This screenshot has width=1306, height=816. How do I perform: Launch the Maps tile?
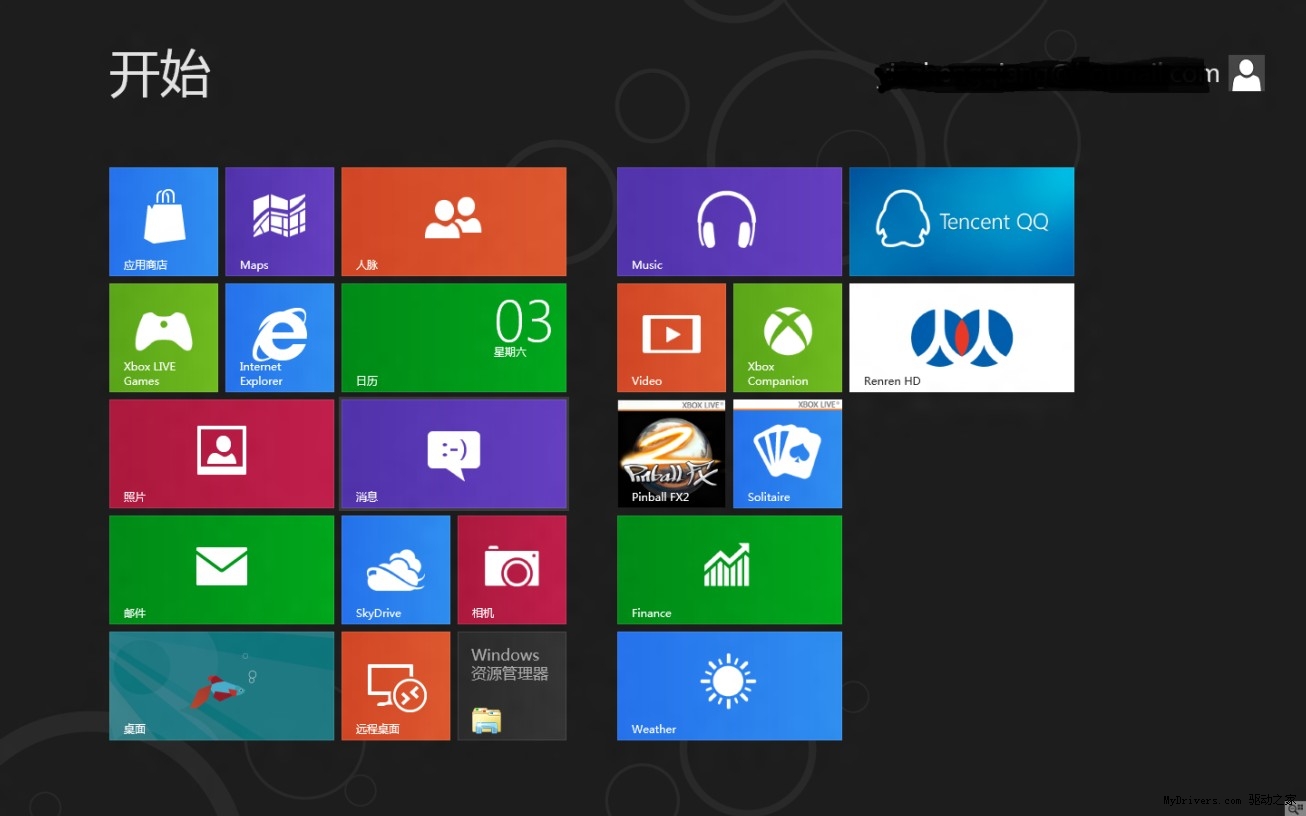click(280, 222)
